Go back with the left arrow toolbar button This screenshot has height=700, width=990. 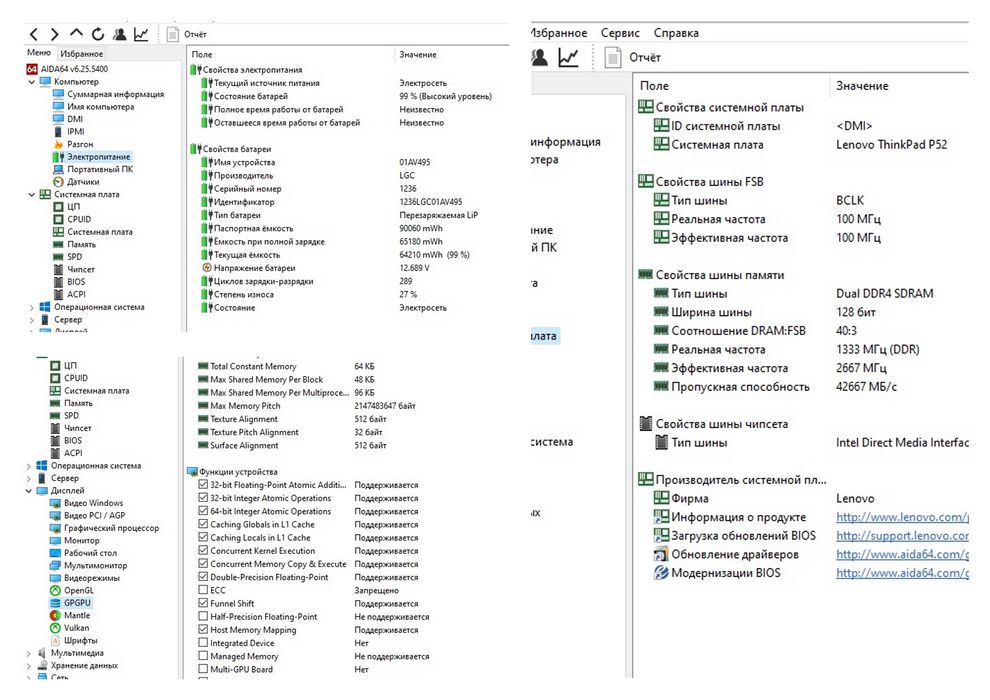pyautogui.click(x=34, y=34)
